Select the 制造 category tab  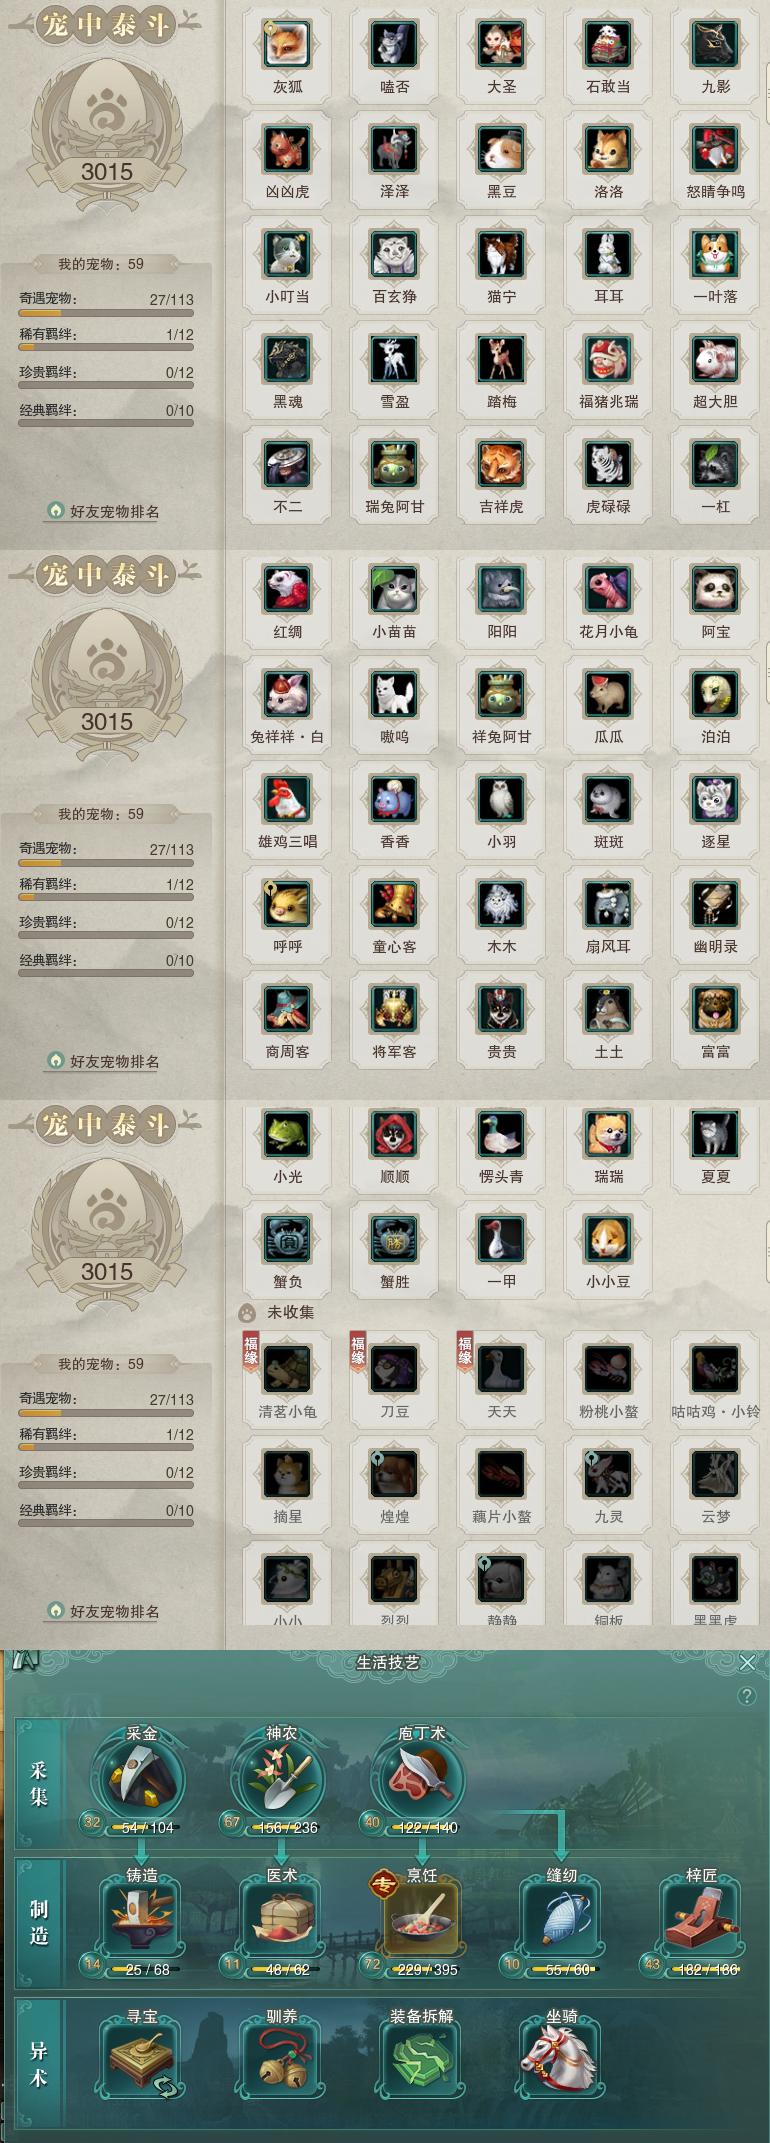39,1922
